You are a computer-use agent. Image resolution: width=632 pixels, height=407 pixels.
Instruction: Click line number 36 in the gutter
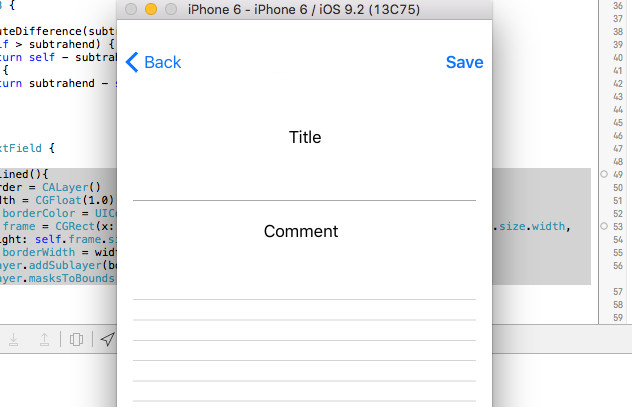pos(617,6)
